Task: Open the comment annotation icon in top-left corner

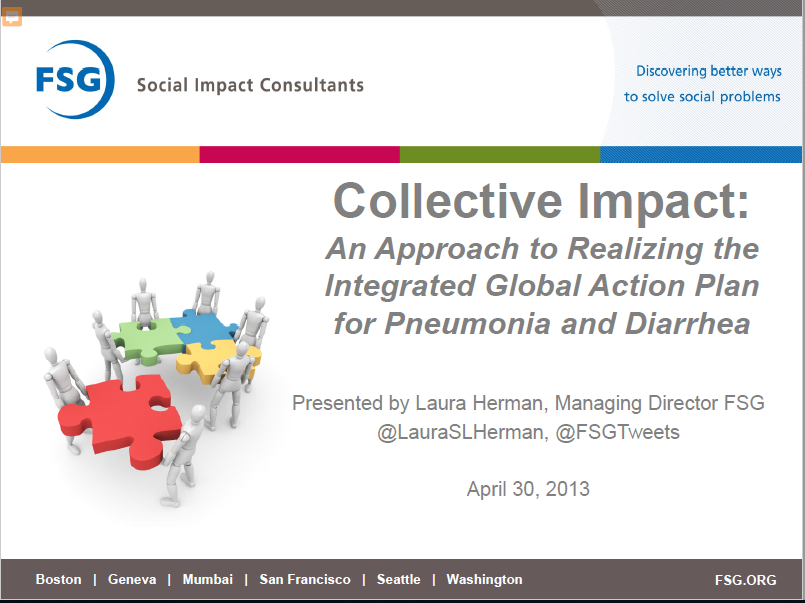Action: pos(12,17)
